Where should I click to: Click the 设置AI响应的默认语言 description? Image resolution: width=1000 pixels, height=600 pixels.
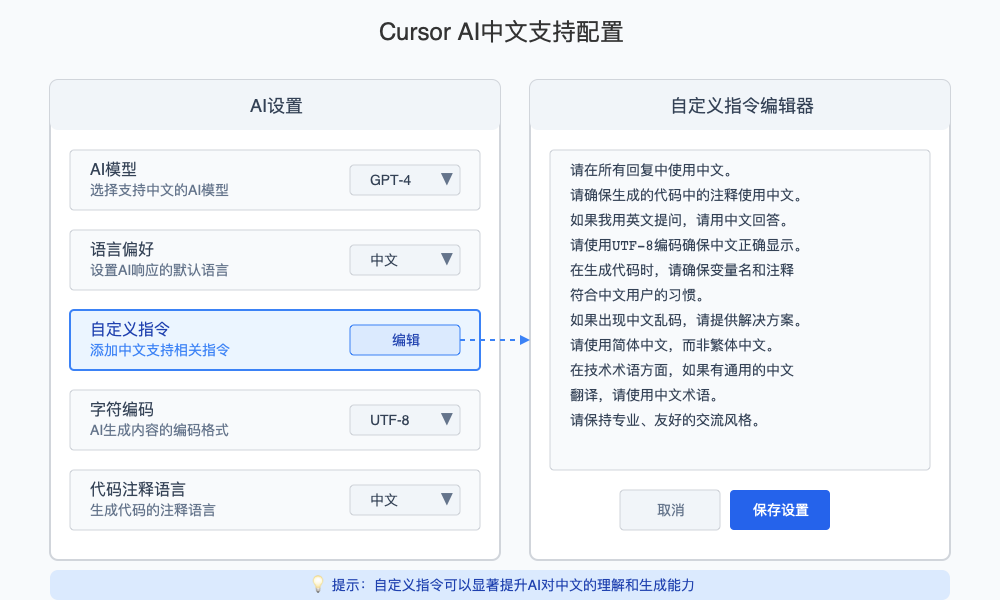tap(159, 270)
